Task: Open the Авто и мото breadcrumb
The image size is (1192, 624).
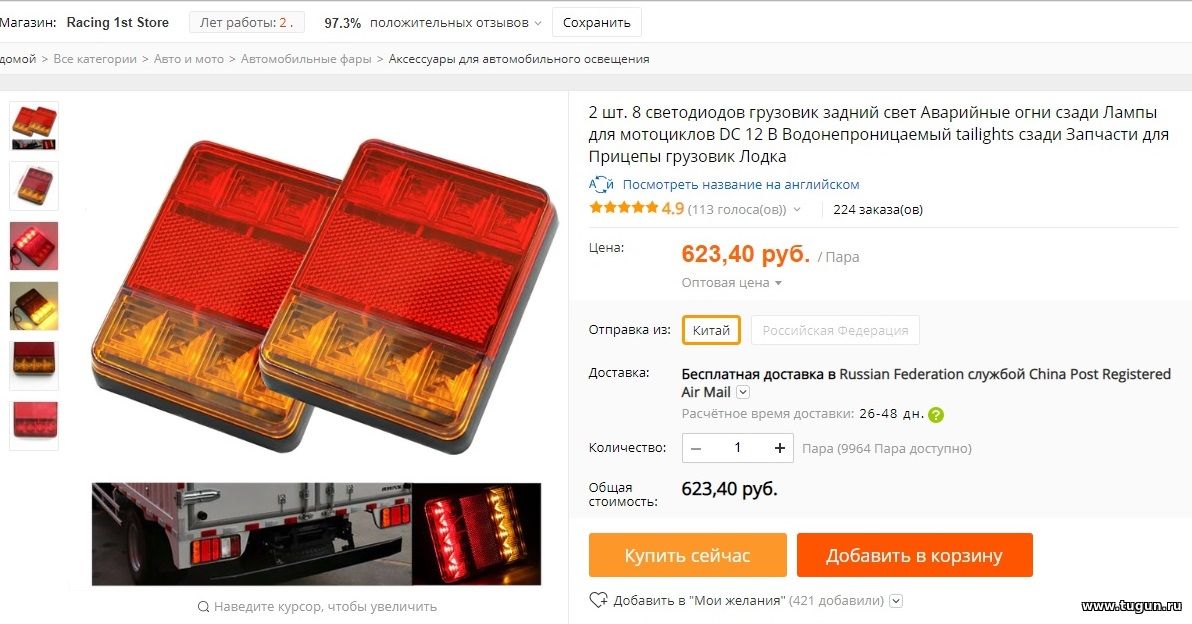Action: coord(189,59)
